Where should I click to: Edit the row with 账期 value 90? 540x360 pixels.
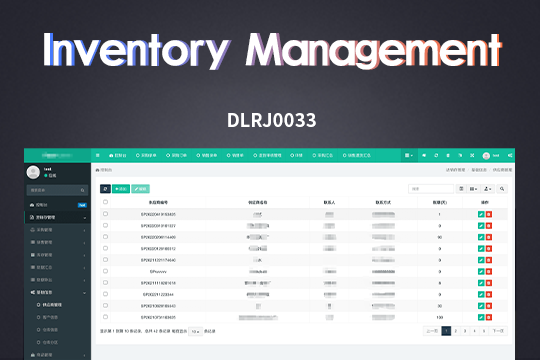pos(481,237)
